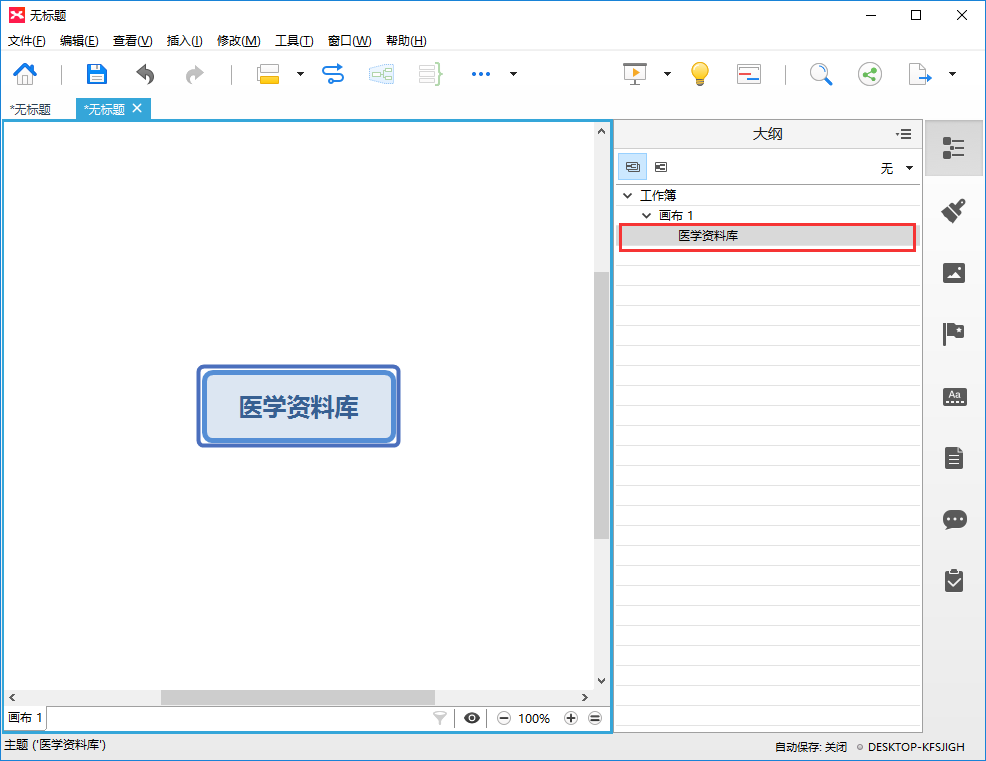986x761 pixels.
Task: Collapse the 画布 1 tree node
Action: [x=646, y=216]
